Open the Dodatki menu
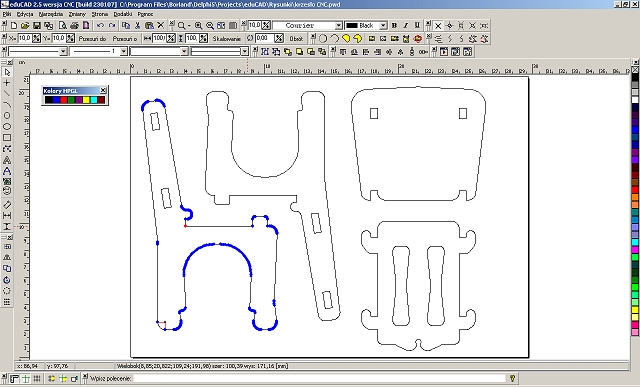The image size is (640, 387). pyautogui.click(x=123, y=14)
